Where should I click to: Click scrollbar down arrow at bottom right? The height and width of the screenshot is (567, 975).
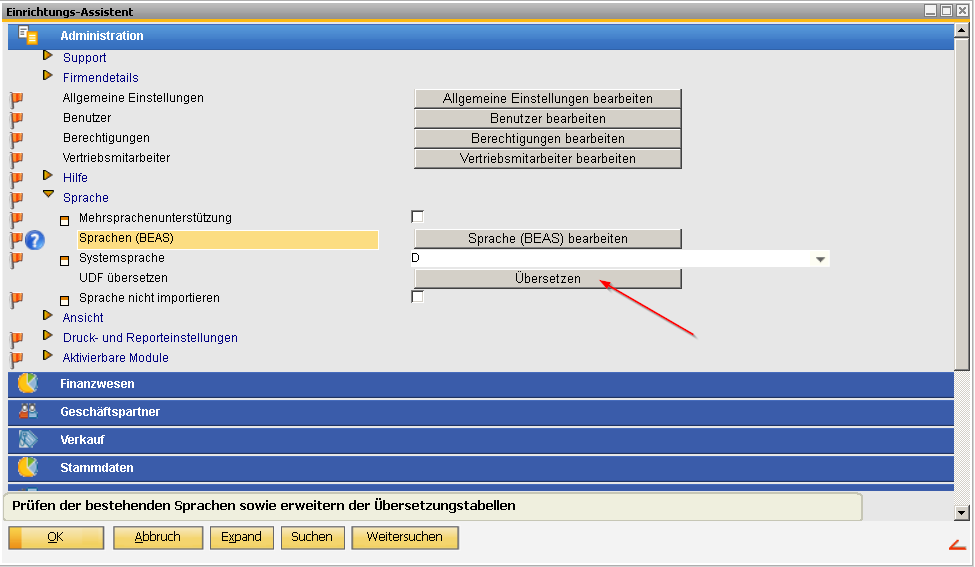click(x=962, y=513)
